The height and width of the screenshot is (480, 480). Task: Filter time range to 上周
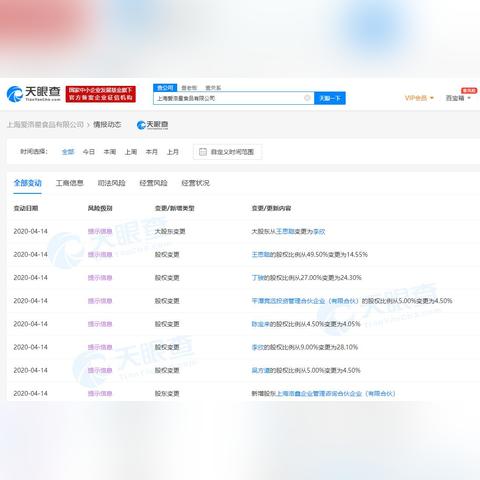(131, 152)
